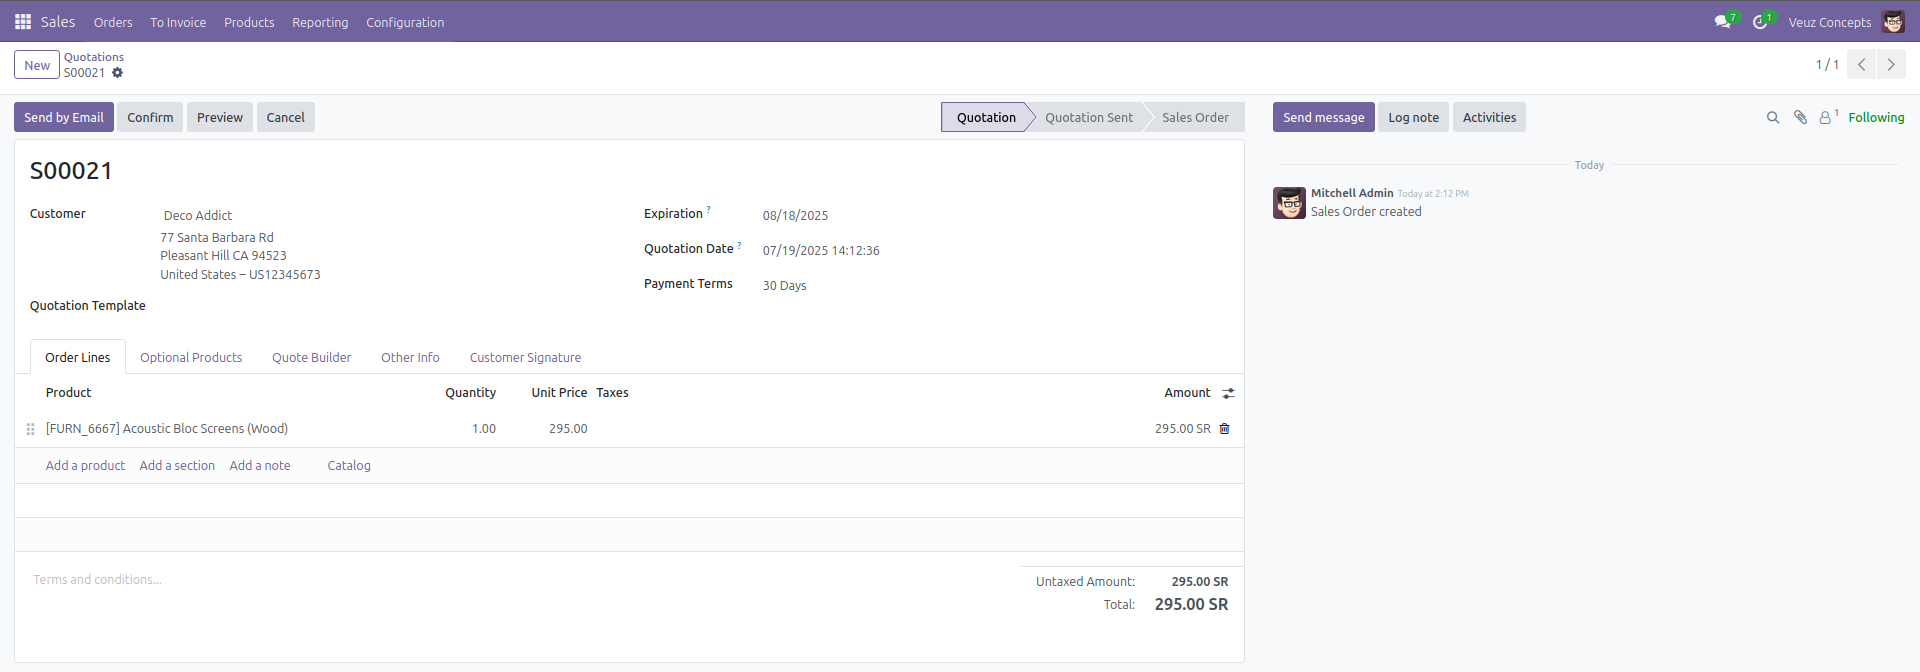Click the Send by Email button
The height and width of the screenshot is (672, 1920).
tap(64, 118)
